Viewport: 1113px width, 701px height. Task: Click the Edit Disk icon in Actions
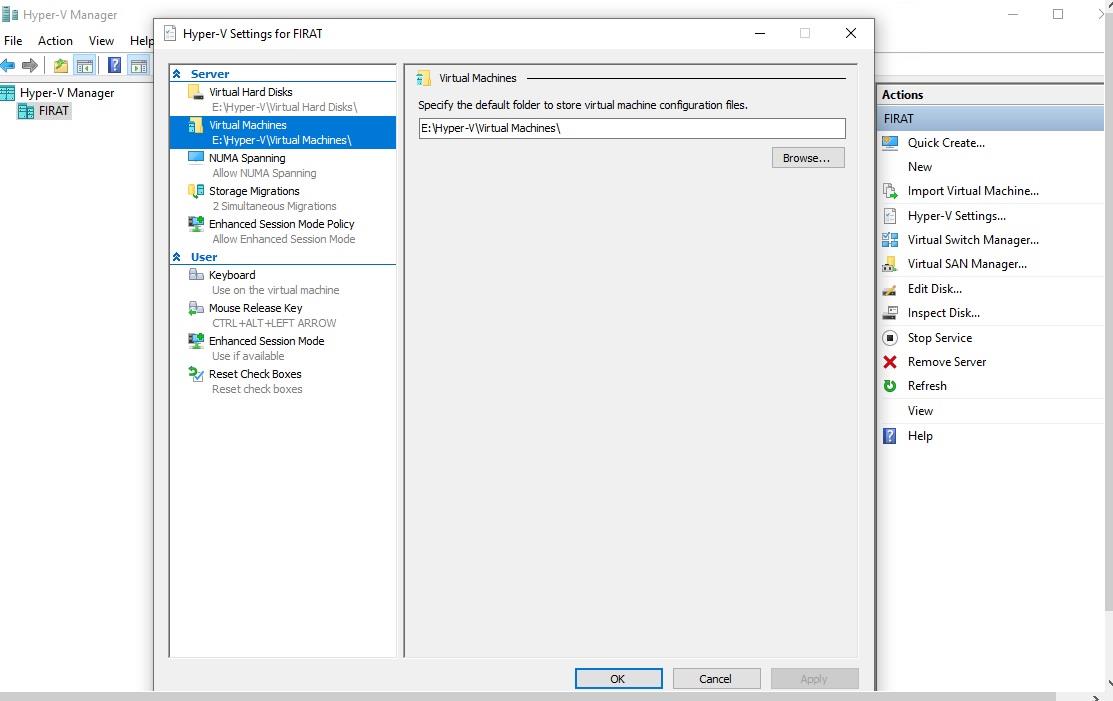[890, 289]
